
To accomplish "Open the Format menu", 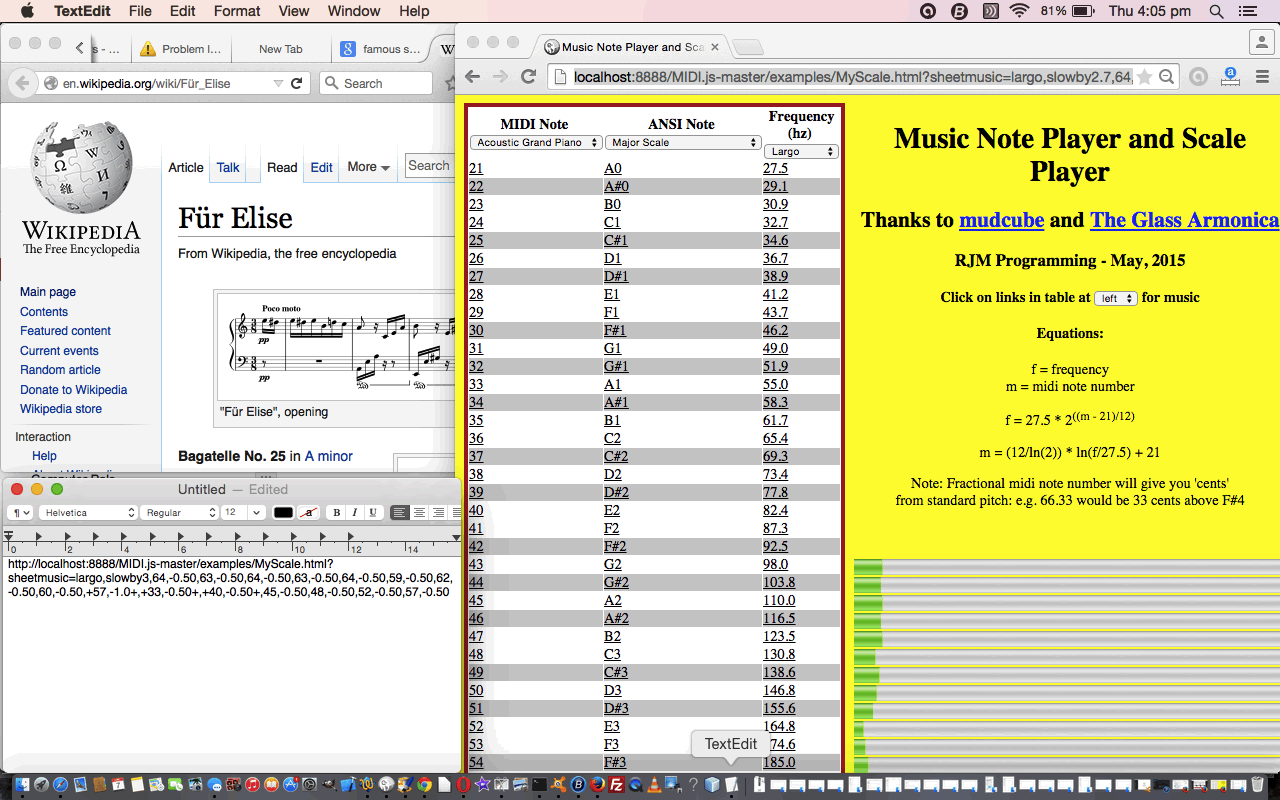I will (236, 11).
